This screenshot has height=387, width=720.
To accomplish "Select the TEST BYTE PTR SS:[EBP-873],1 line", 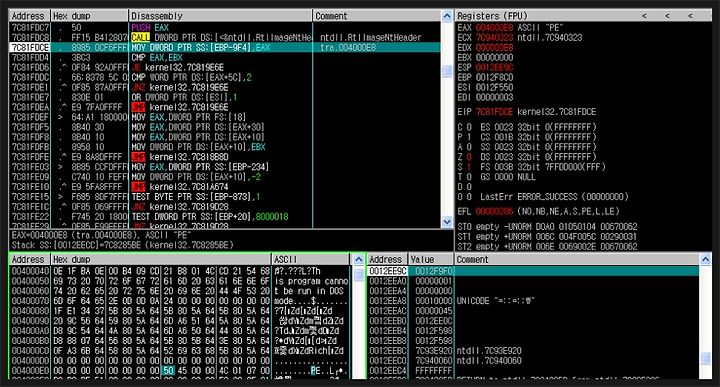I will pos(196,196).
